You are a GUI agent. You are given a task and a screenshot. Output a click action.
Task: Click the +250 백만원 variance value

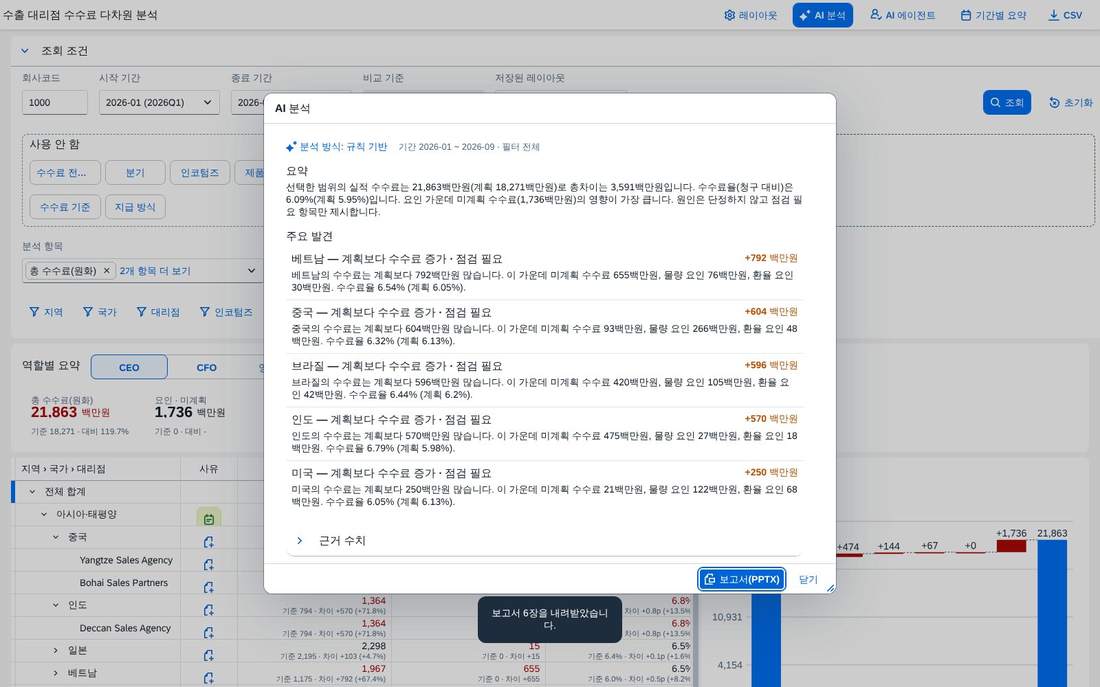(771, 473)
